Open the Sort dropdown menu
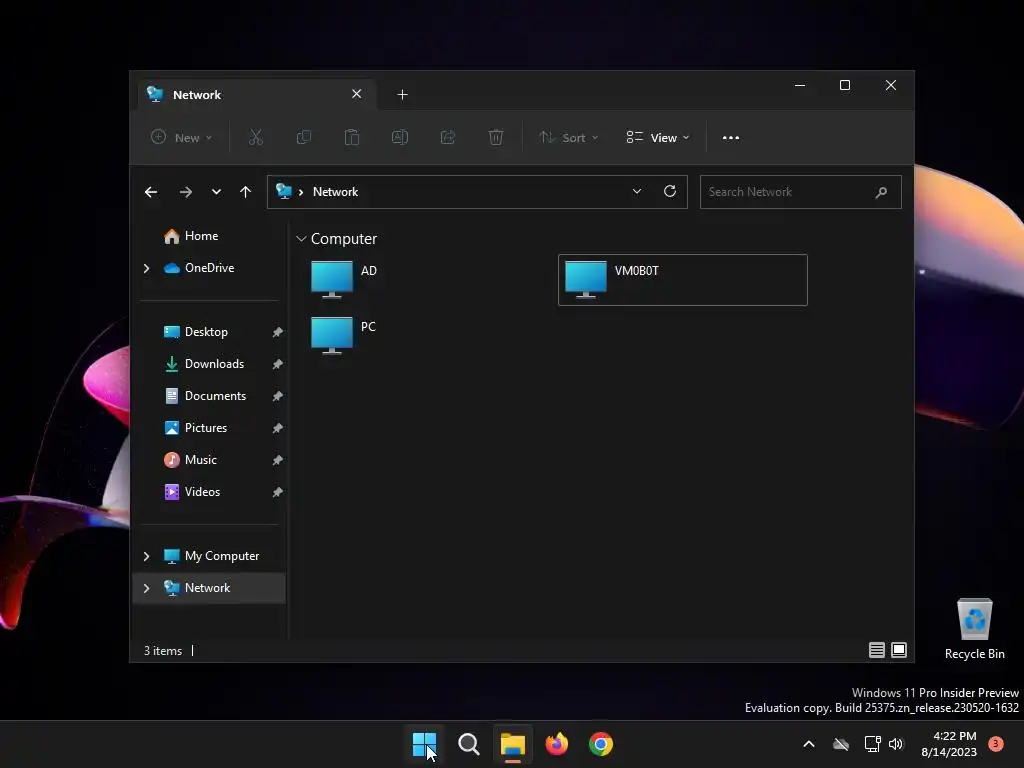This screenshot has width=1024, height=768. coord(568,137)
